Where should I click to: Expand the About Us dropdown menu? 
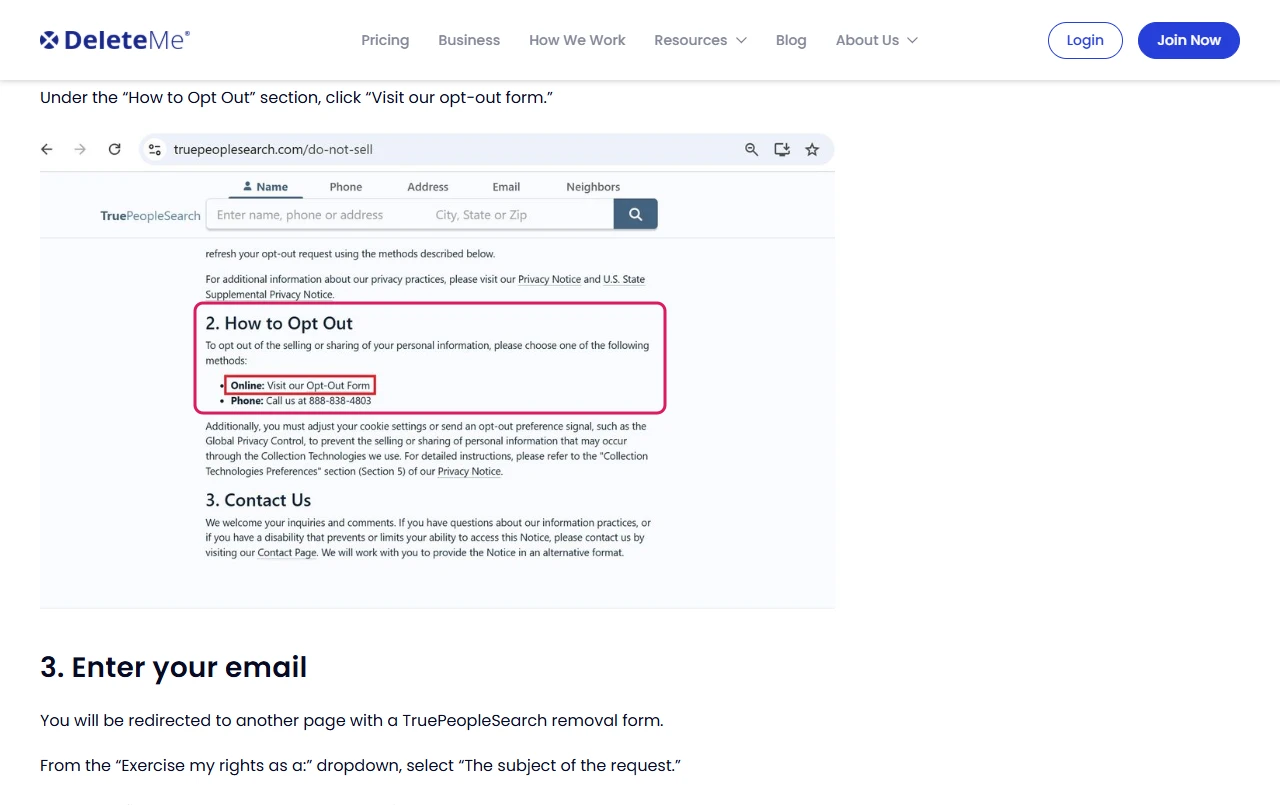point(877,40)
